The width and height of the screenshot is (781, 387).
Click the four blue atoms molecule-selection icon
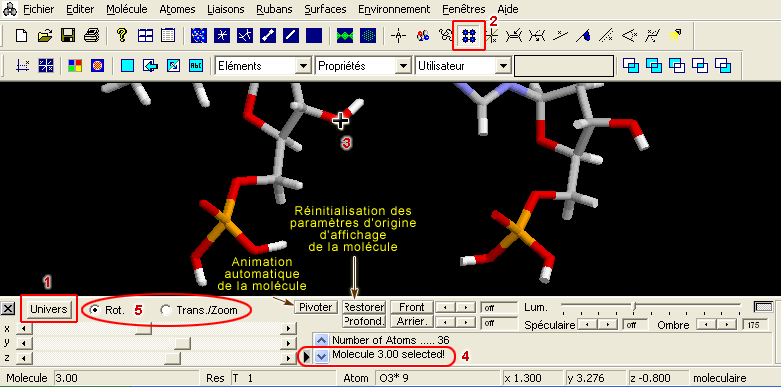pos(469,35)
